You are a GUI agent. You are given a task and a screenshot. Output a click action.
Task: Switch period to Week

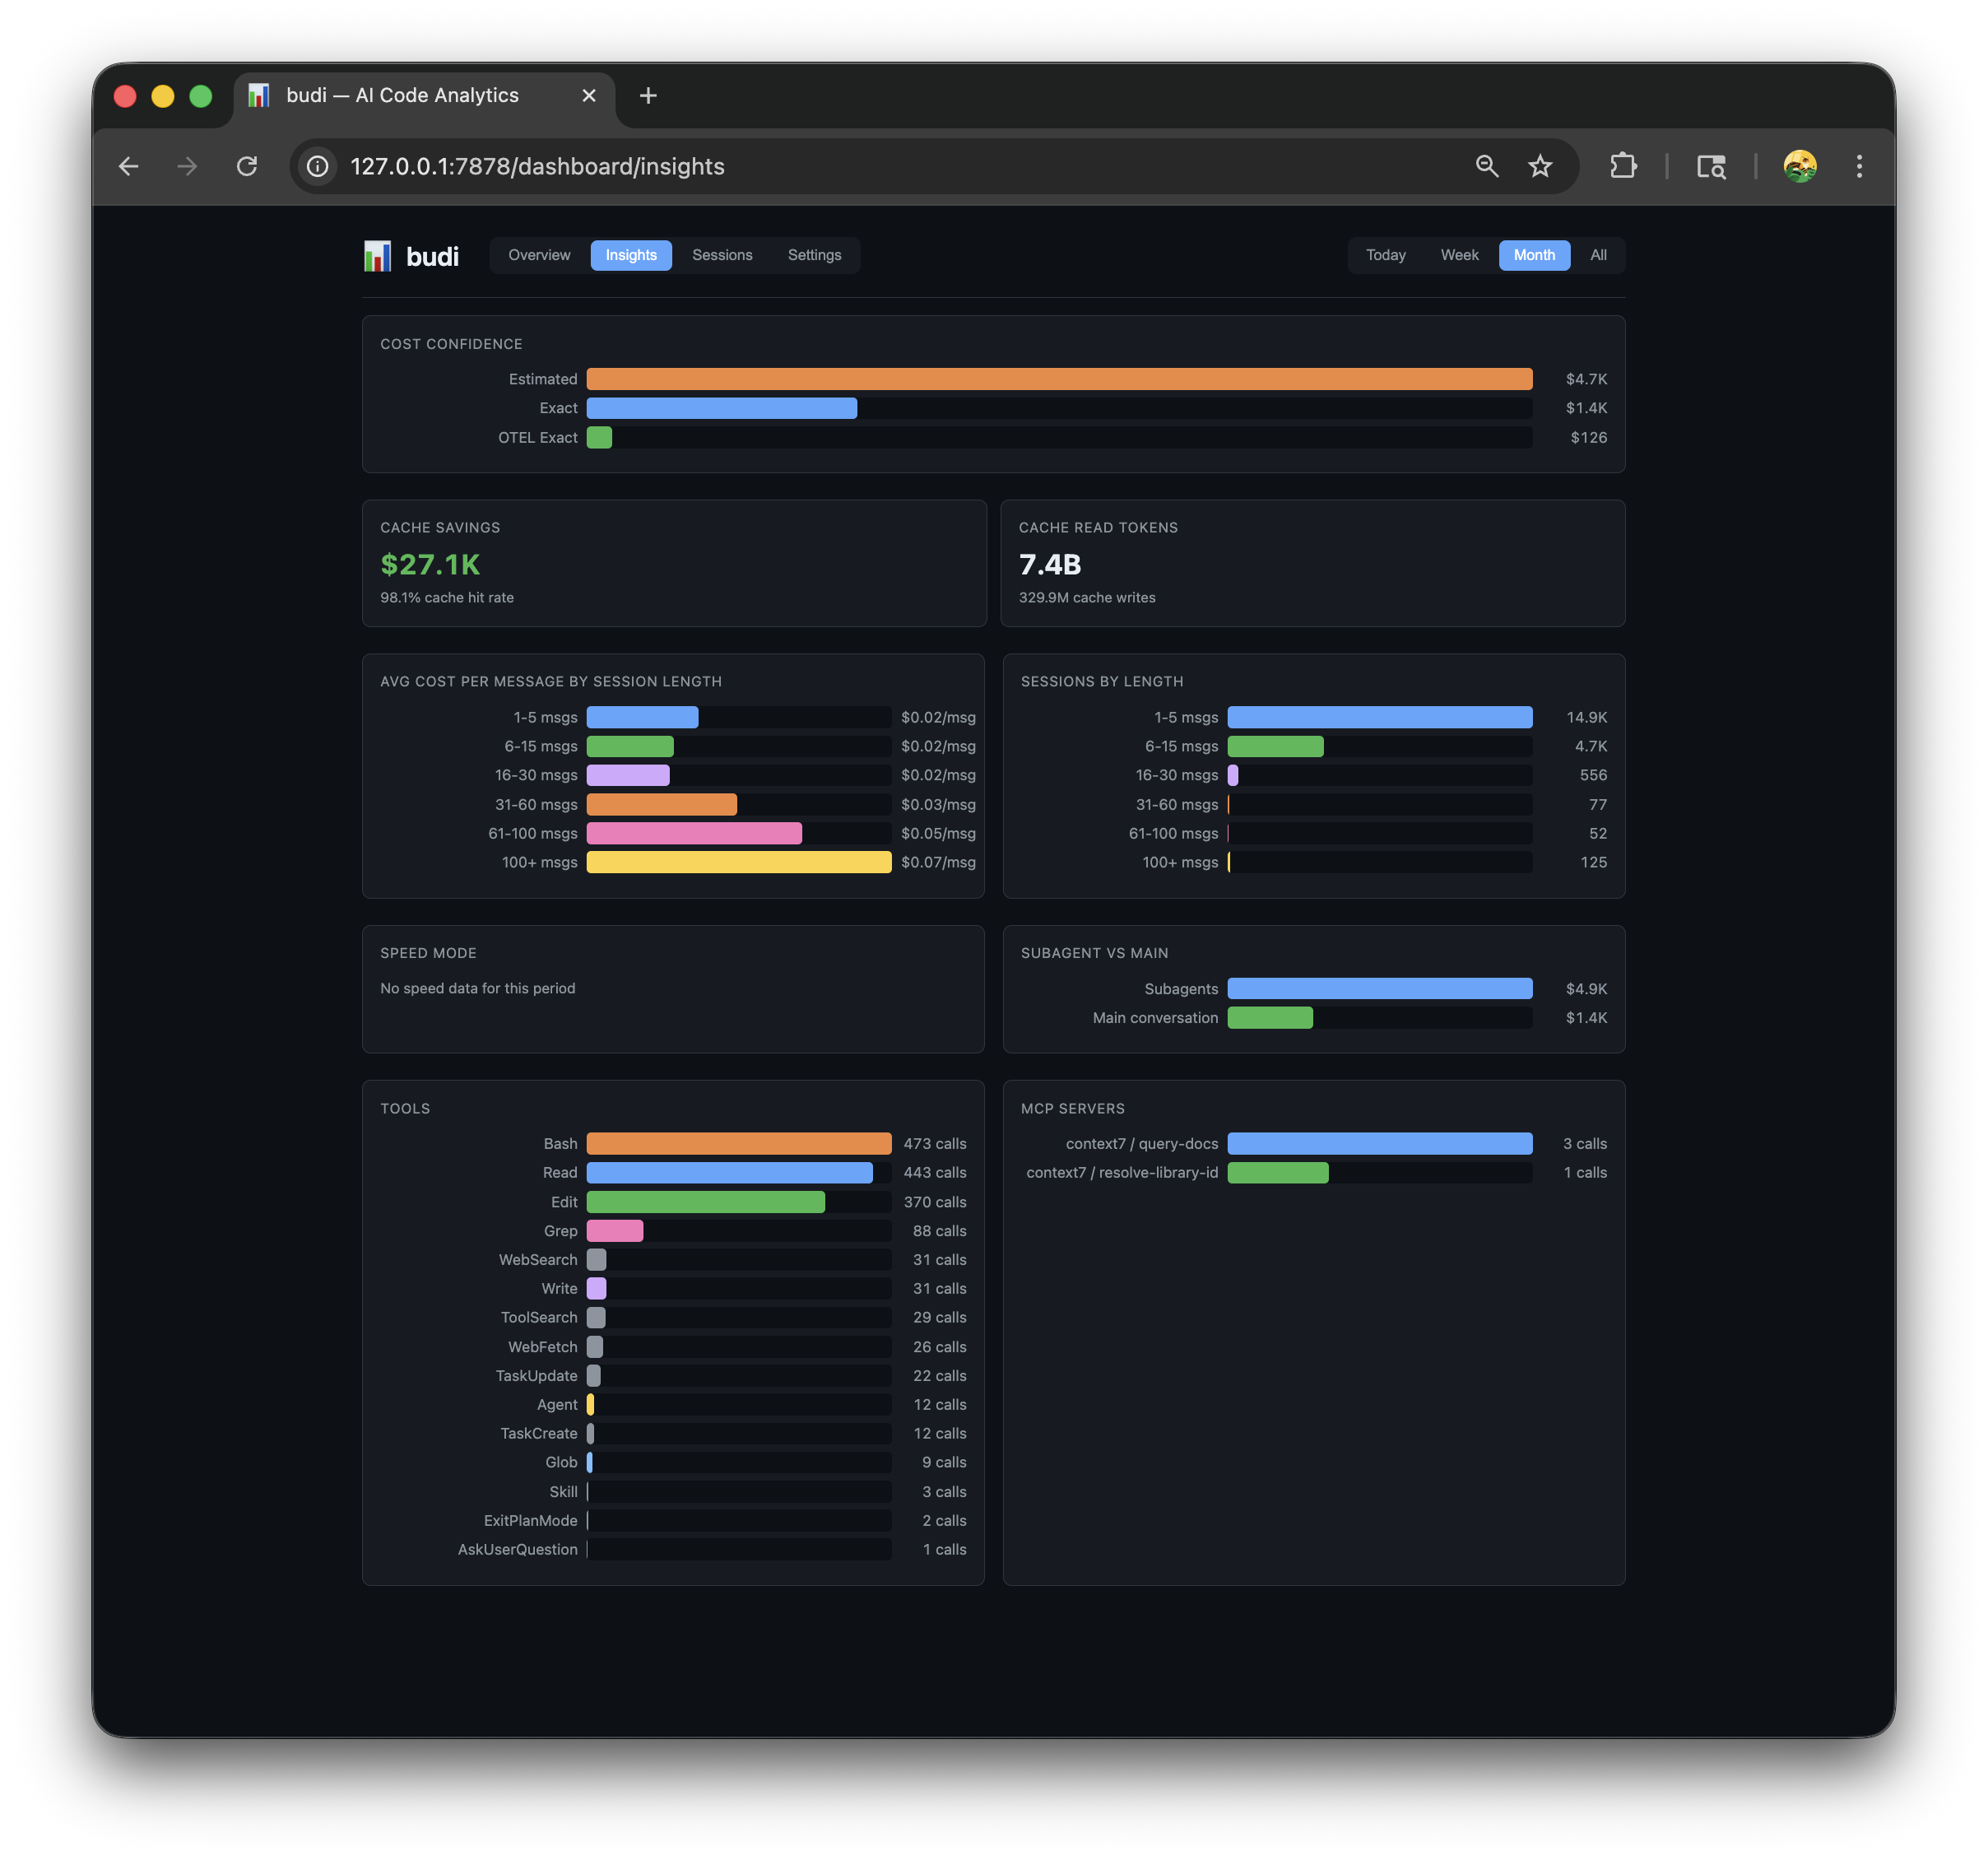(1459, 255)
